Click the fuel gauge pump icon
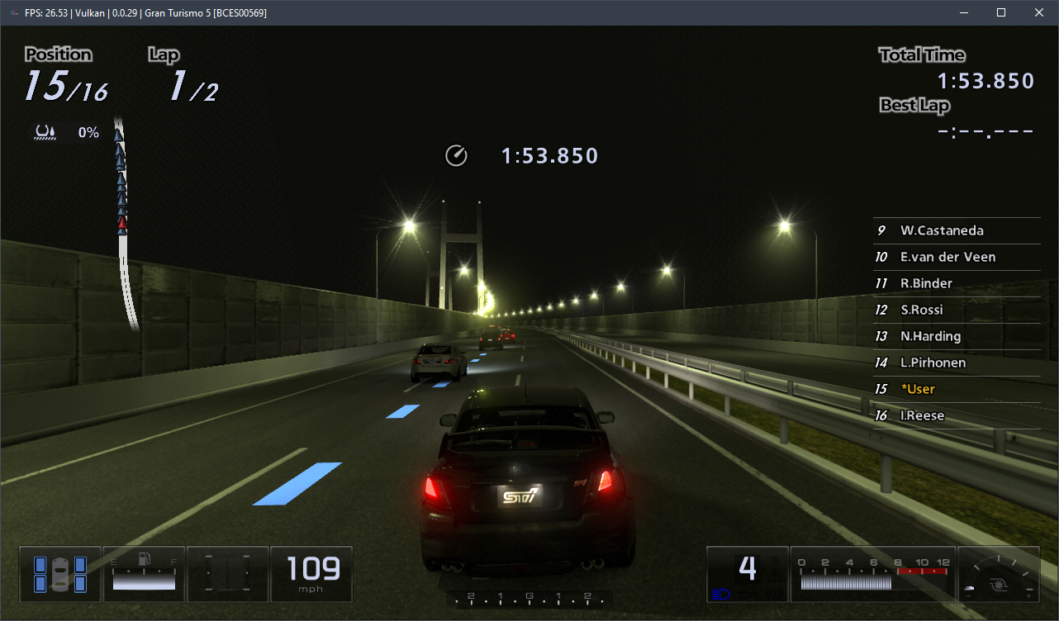Screen dimensions: 1059x621 (x=143, y=561)
